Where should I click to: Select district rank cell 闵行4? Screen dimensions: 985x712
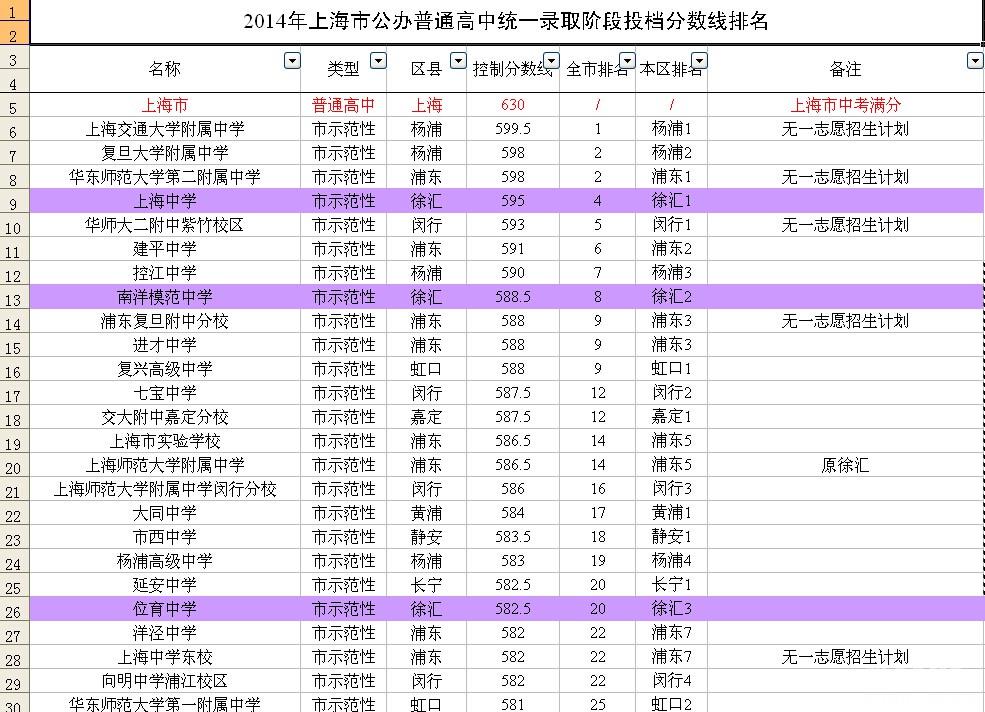pos(672,681)
